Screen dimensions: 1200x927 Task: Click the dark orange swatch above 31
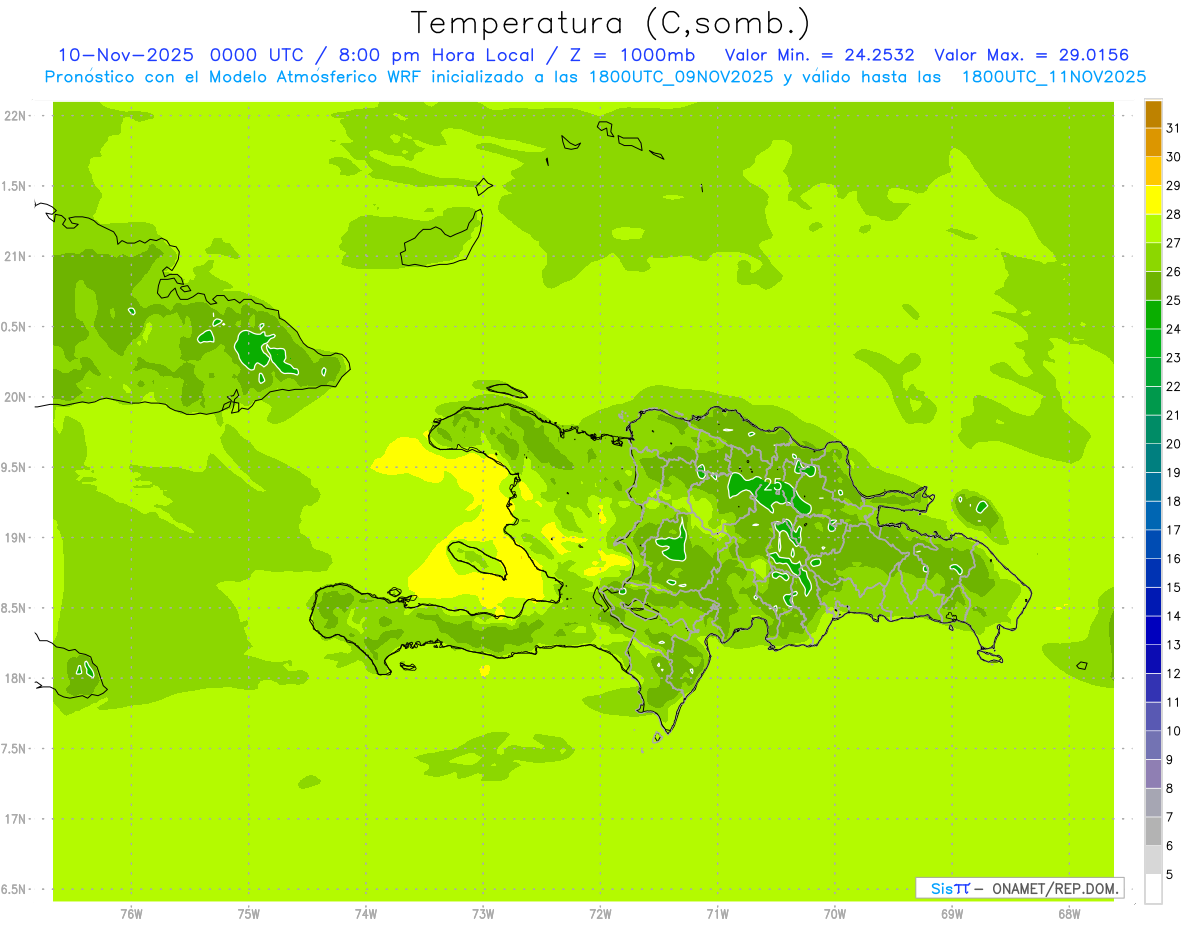[1153, 114]
